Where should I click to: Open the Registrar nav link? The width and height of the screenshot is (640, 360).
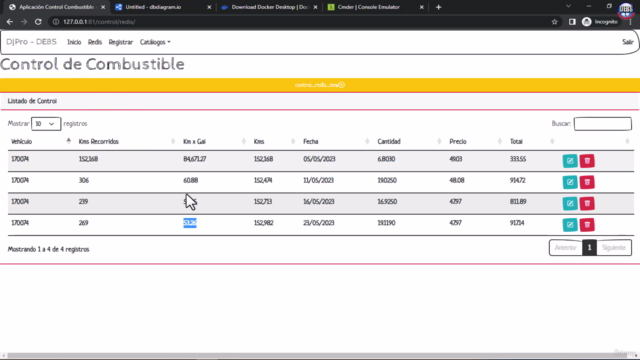[121, 42]
